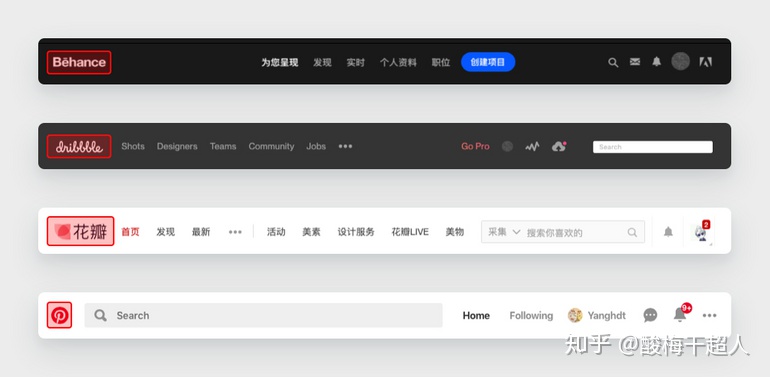Open the Dribbble activity pulse icon
770x377 pixels.
click(x=532, y=146)
